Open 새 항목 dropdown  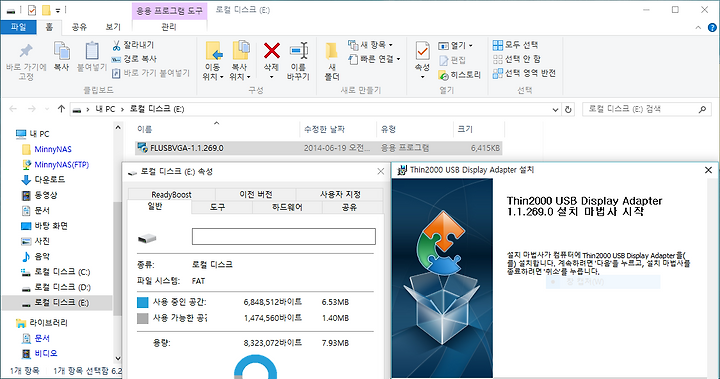click(371, 45)
